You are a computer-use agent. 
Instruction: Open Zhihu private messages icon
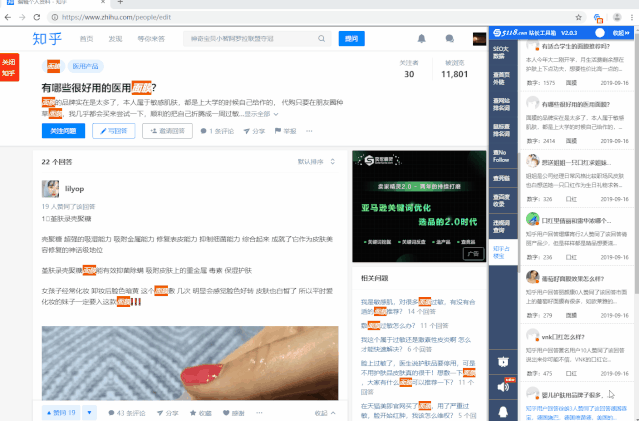pyautogui.click(x=450, y=39)
